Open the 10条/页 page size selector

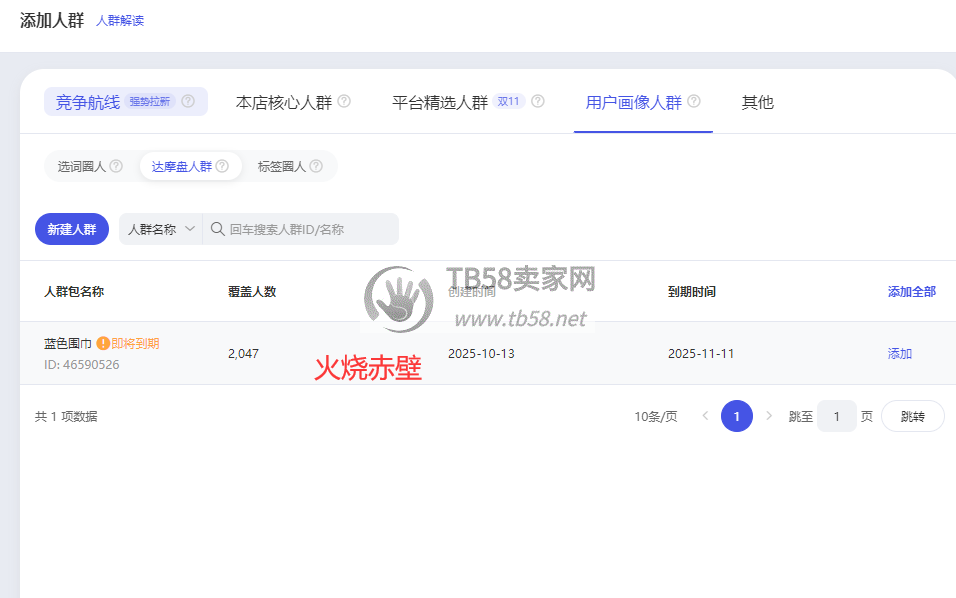coord(655,416)
